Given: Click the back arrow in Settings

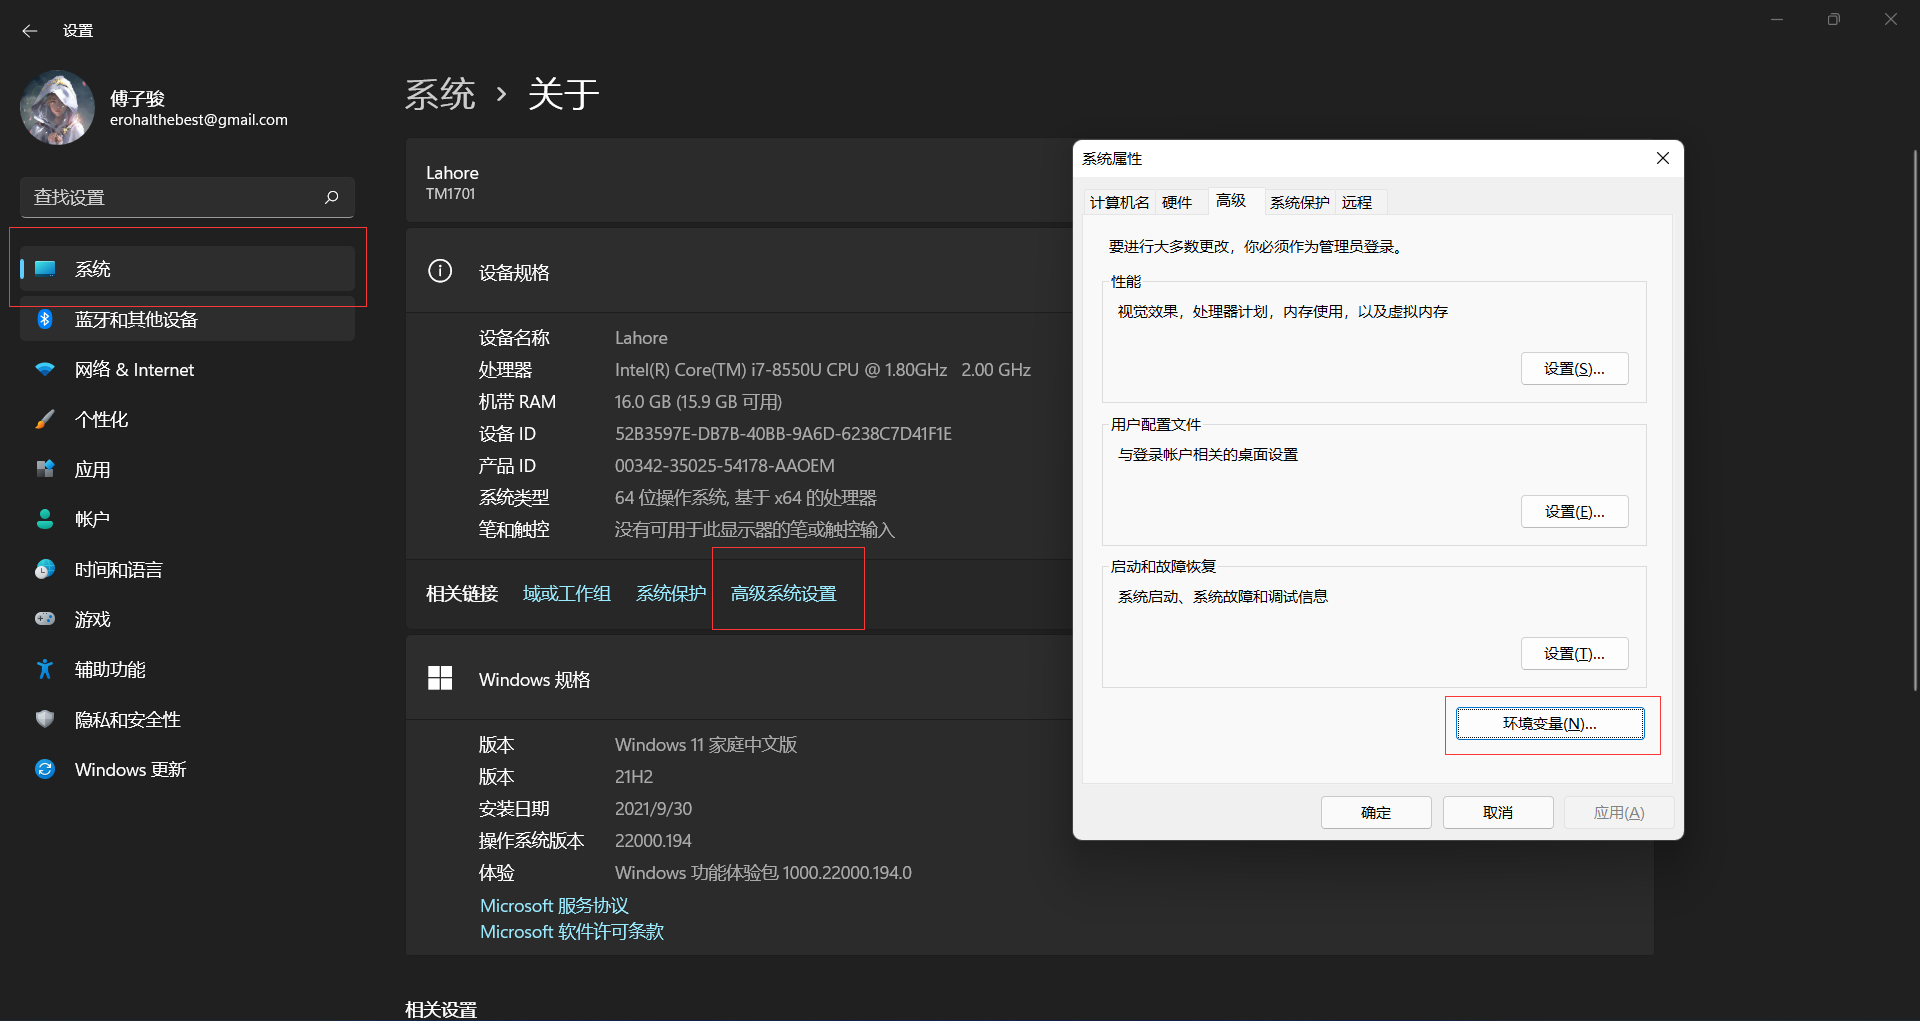Looking at the screenshot, I should [x=30, y=31].
